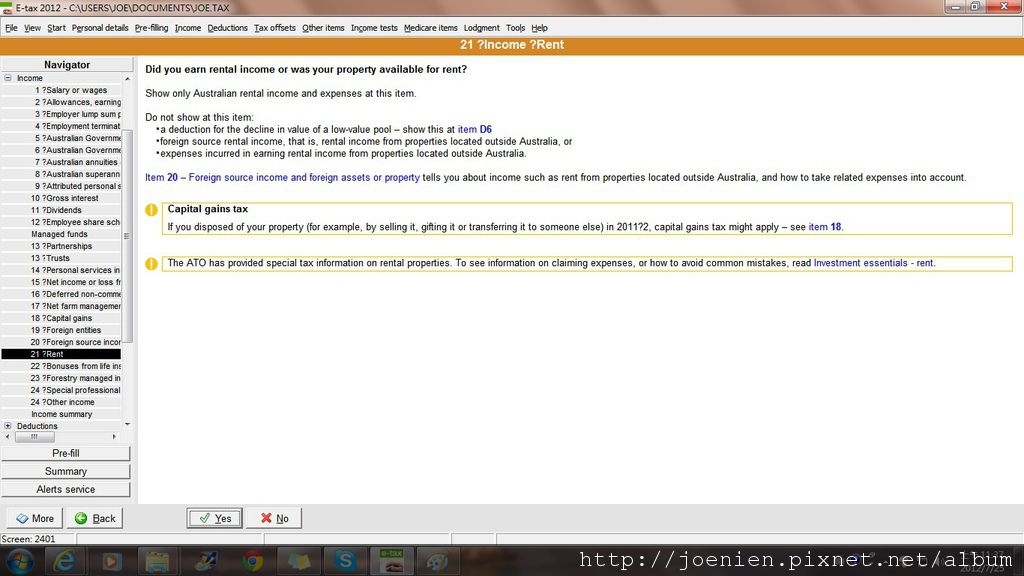Screen dimensions: 1024x576
Task: Open the Income tests menu
Action: (x=374, y=28)
